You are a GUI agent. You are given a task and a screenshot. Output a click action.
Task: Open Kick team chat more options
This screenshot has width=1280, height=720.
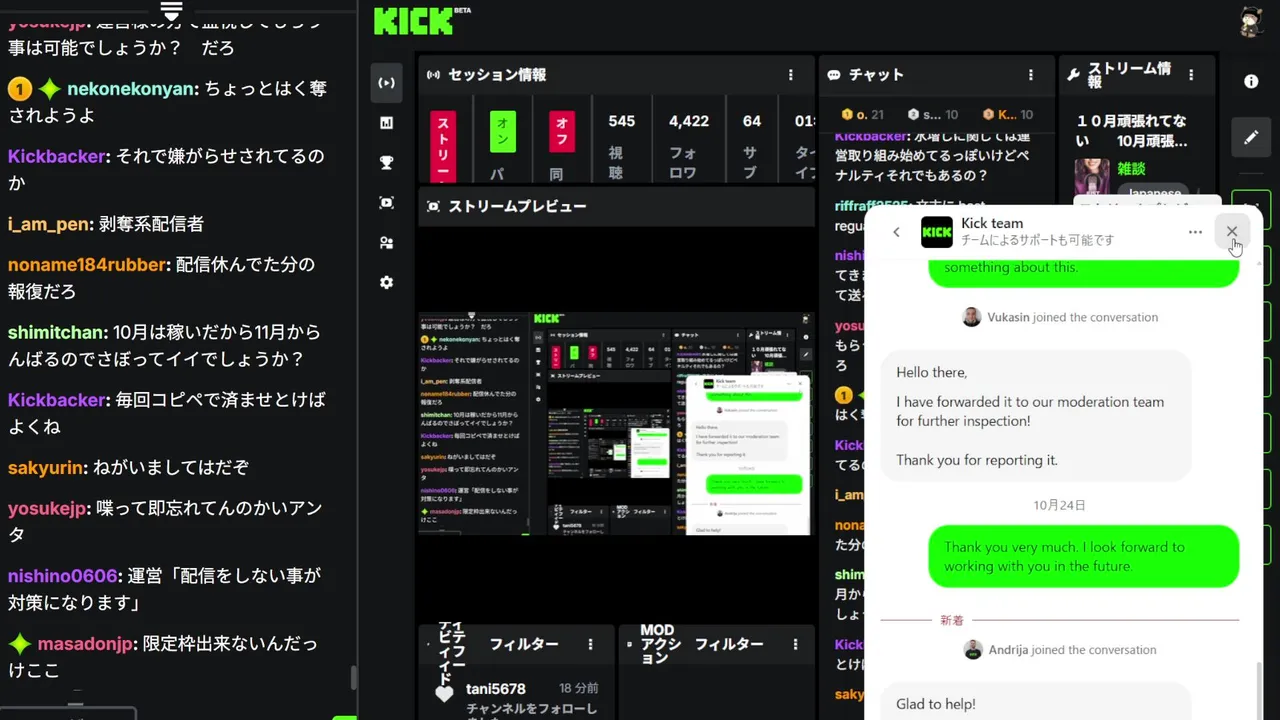[x=1195, y=232]
